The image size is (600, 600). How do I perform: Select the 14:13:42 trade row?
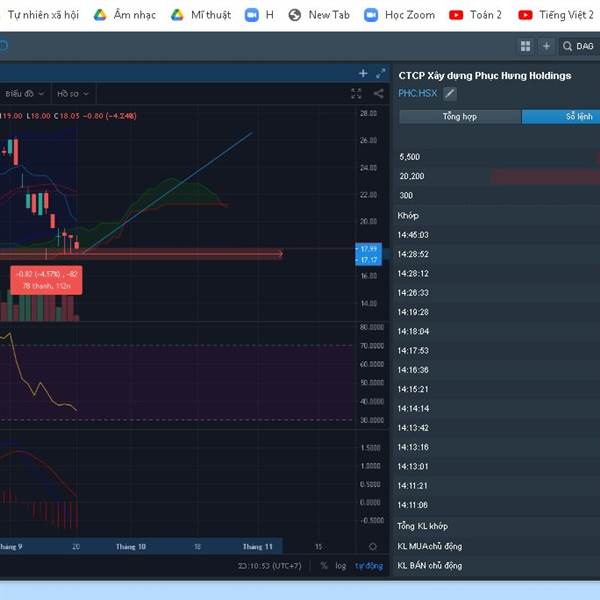(497, 428)
